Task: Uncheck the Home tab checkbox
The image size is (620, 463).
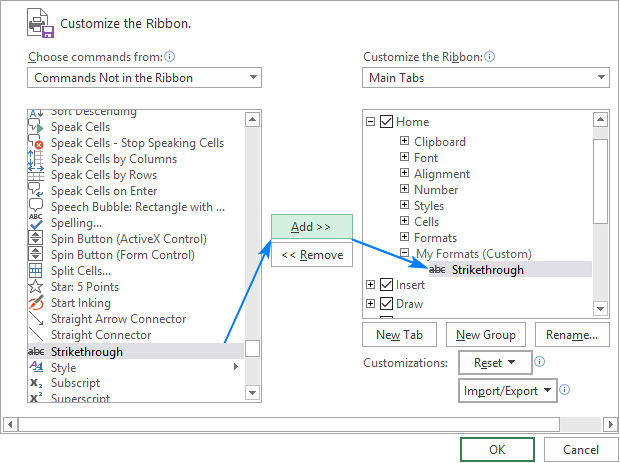Action: (387, 122)
